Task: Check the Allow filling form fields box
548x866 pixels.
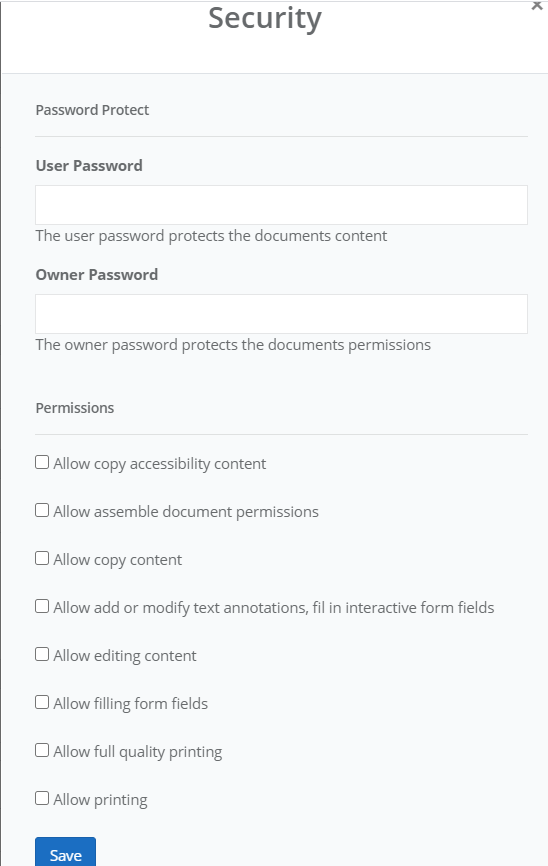Action: pyautogui.click(x=42, y=702)
